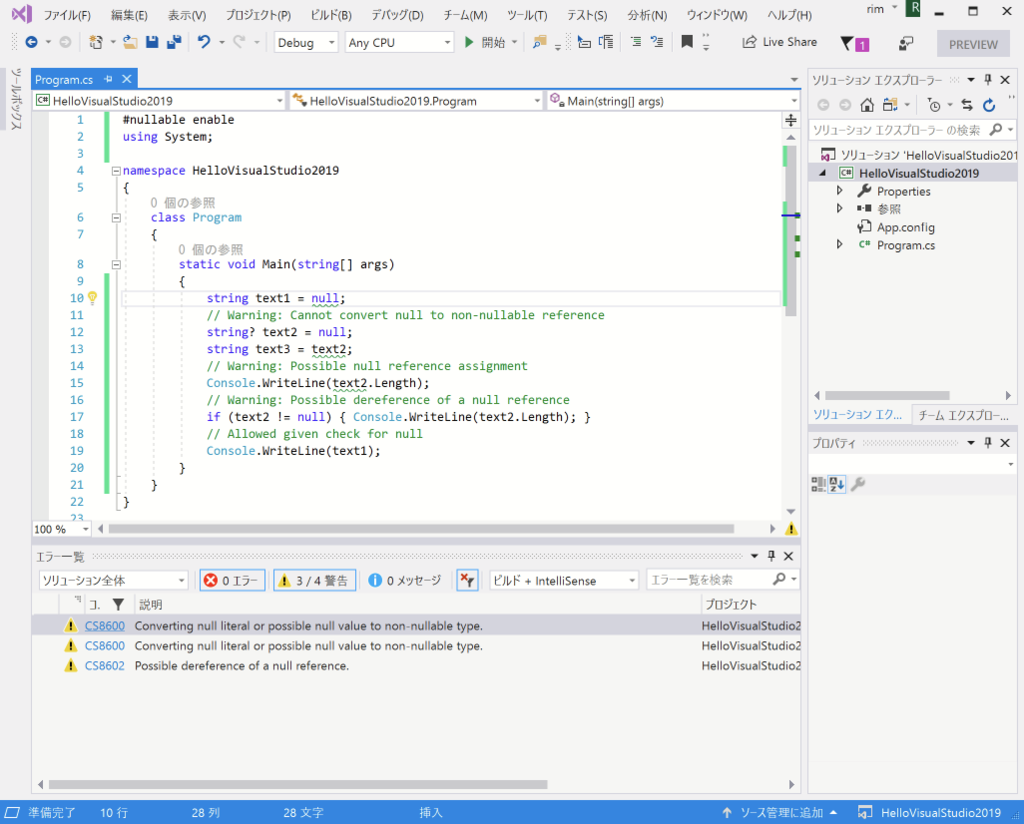Screen dimensions: 1024x824
Task: Sort properties alphabetically in Properties panel
Action: coord(837,484)
